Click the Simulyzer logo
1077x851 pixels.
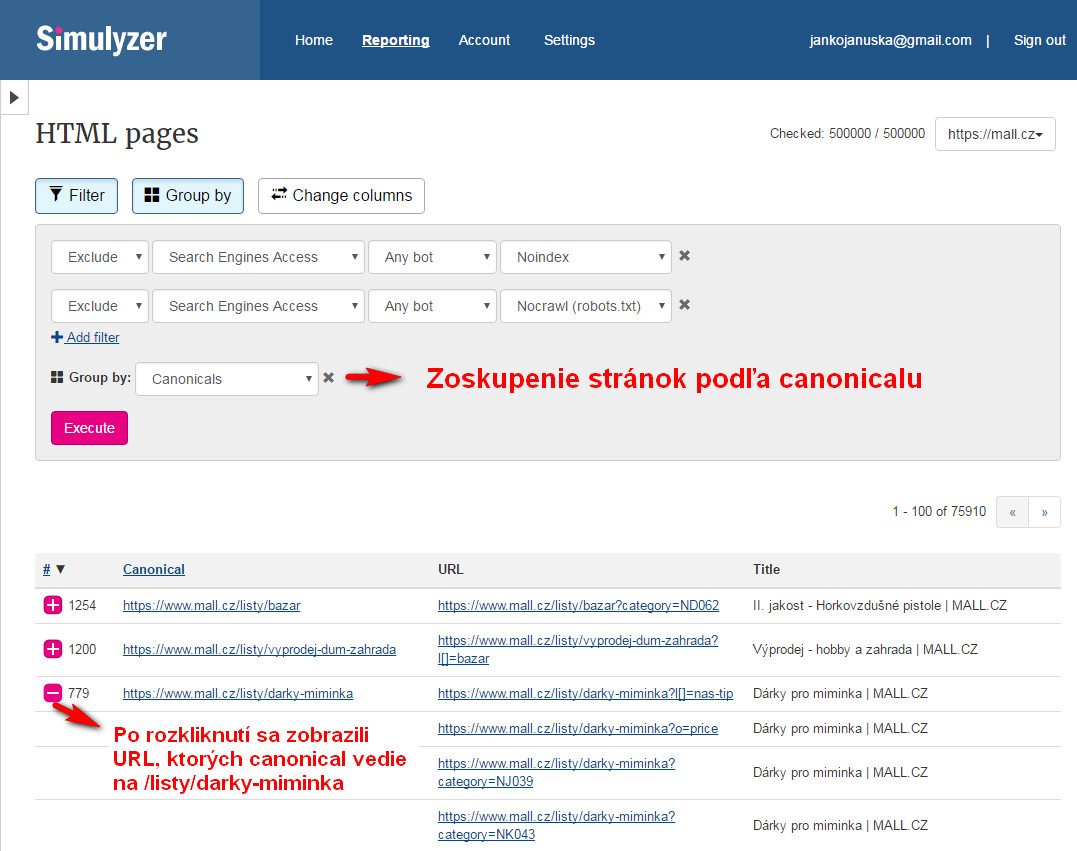tap(102, 39)
